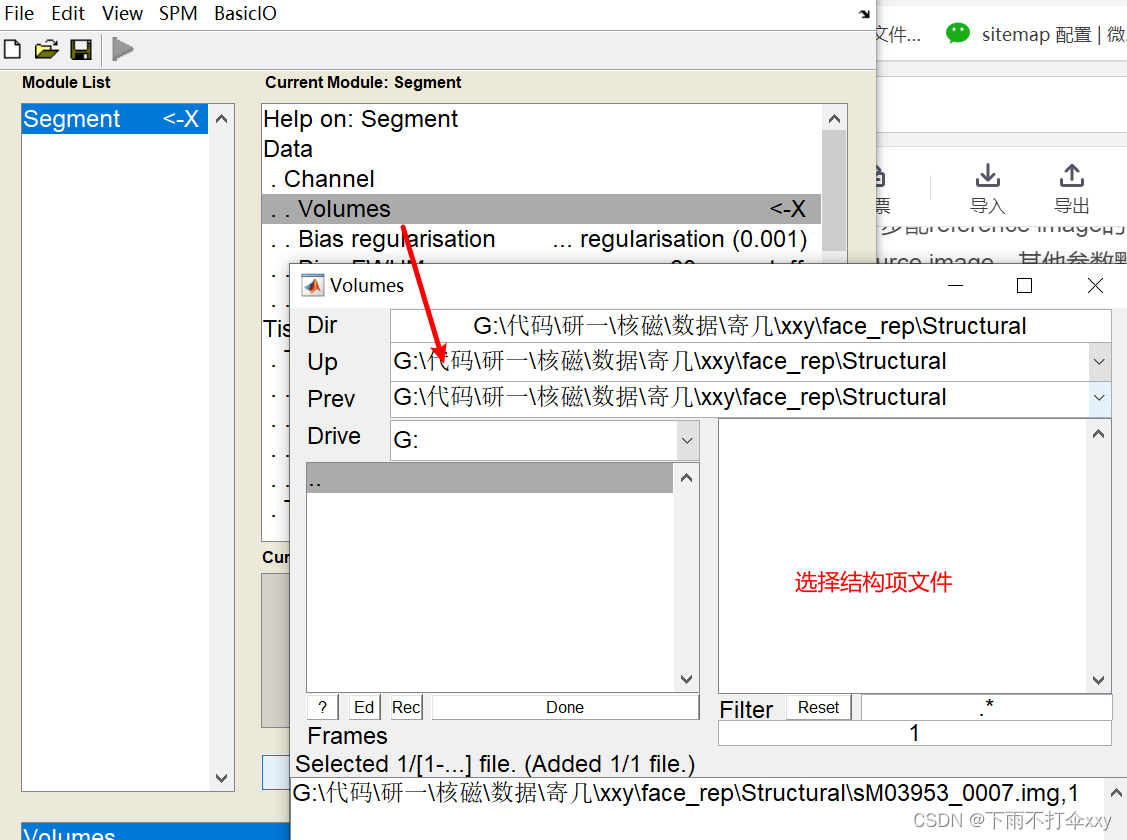Screen dimensions: 1127x840
Task: Click the Module List scroll down arrow
Action: (221, 778)
